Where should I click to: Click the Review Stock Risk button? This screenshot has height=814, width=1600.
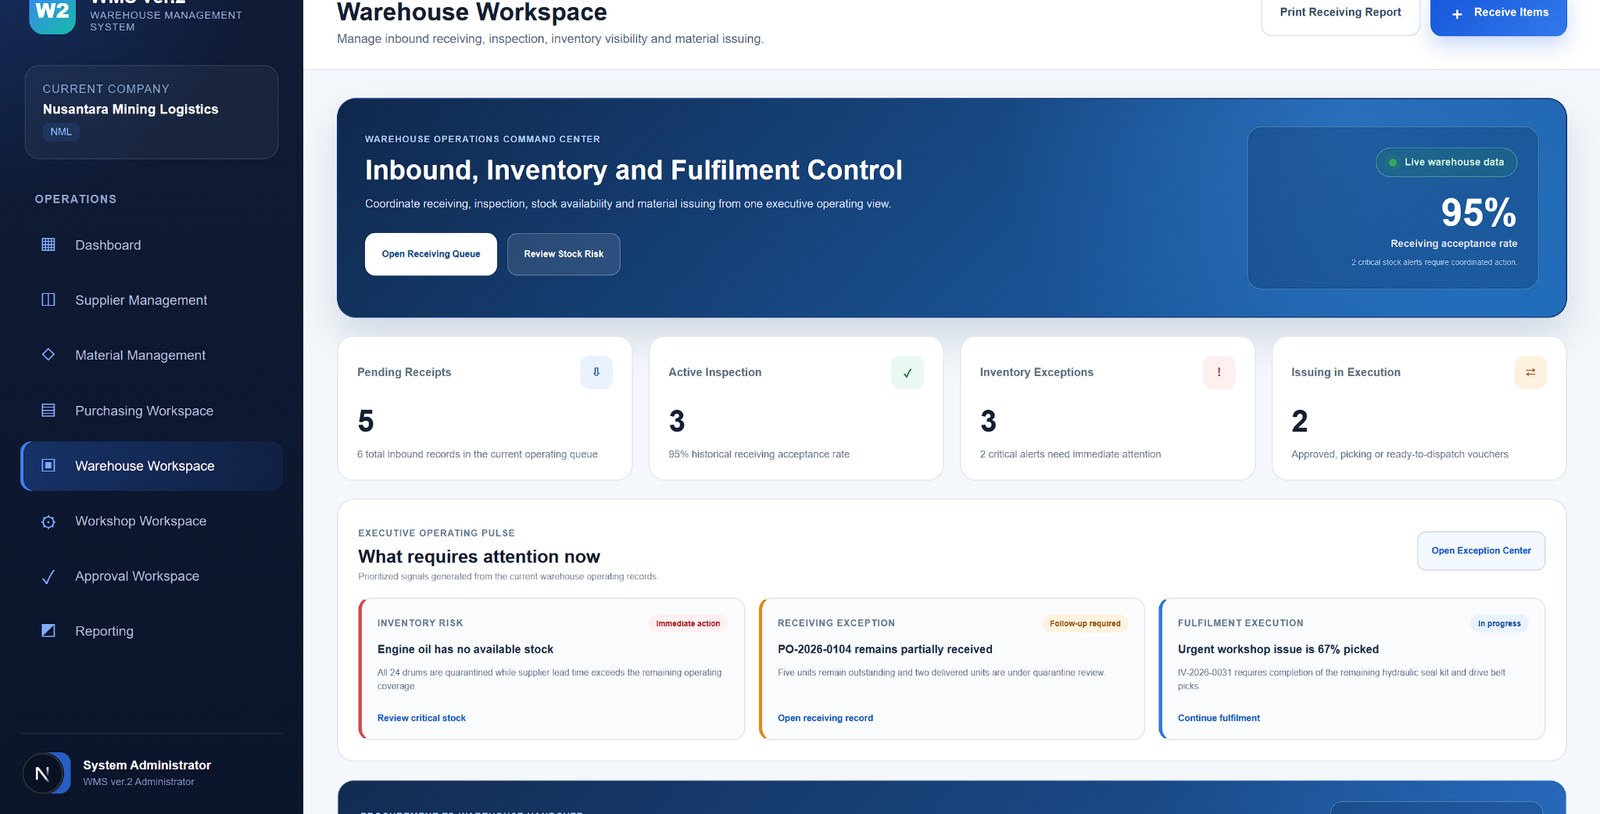click(x=564, y=254)
